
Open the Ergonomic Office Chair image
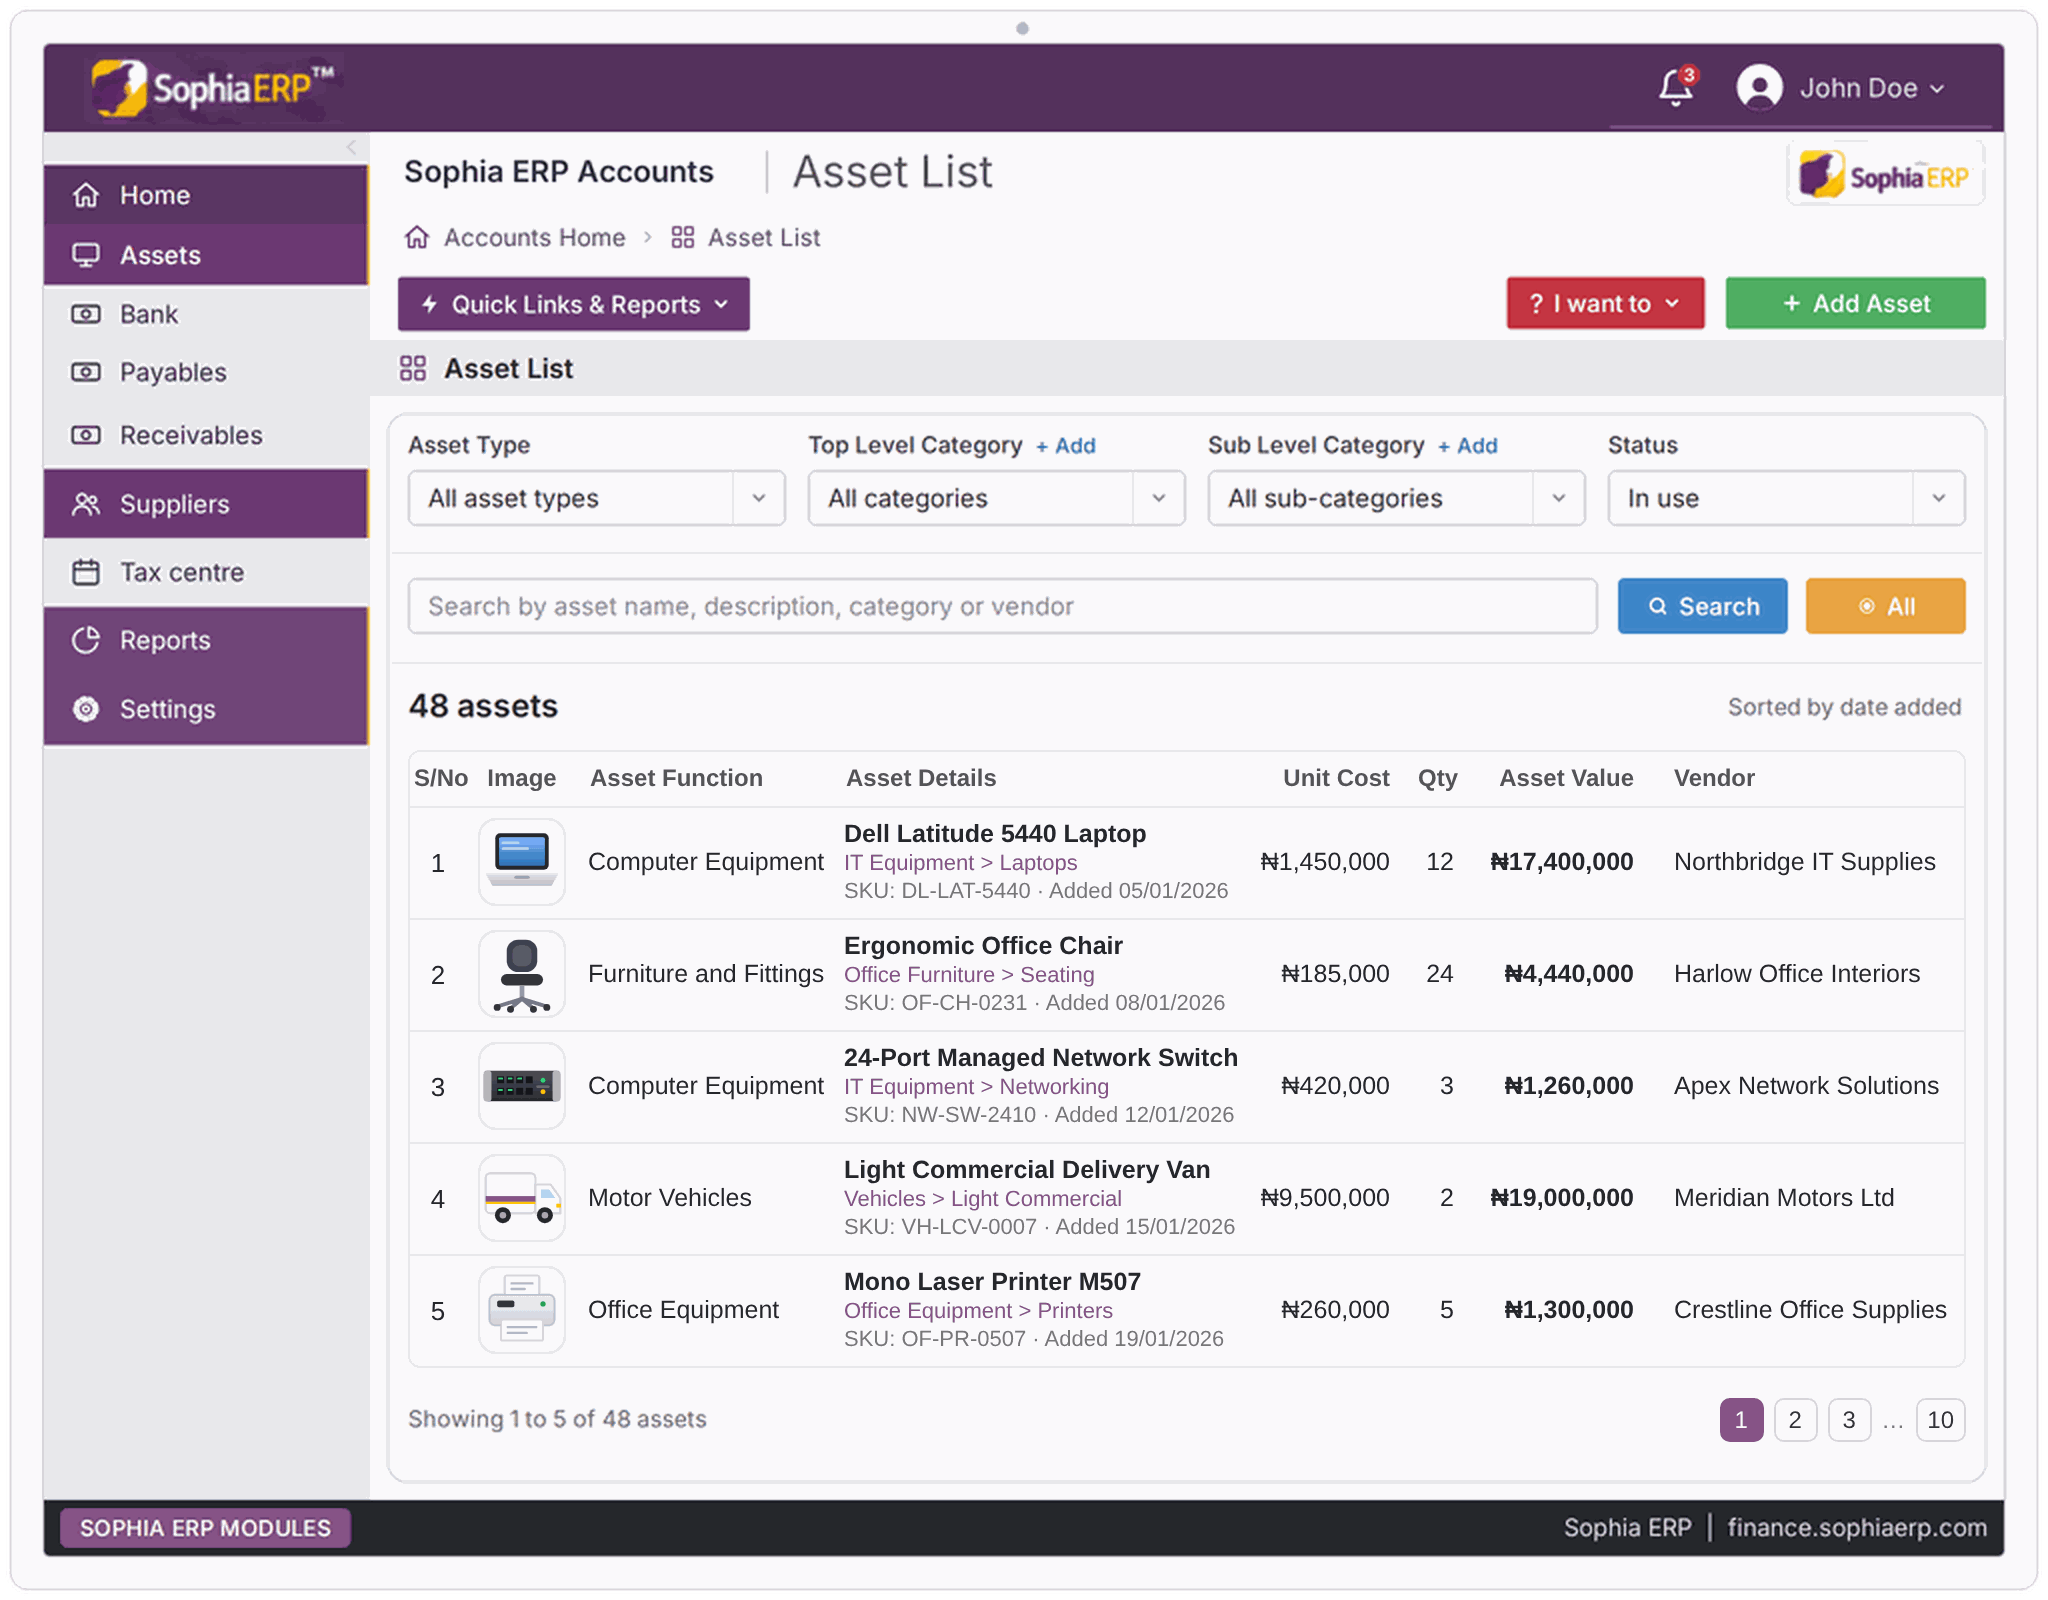click(x=522, y=974)
